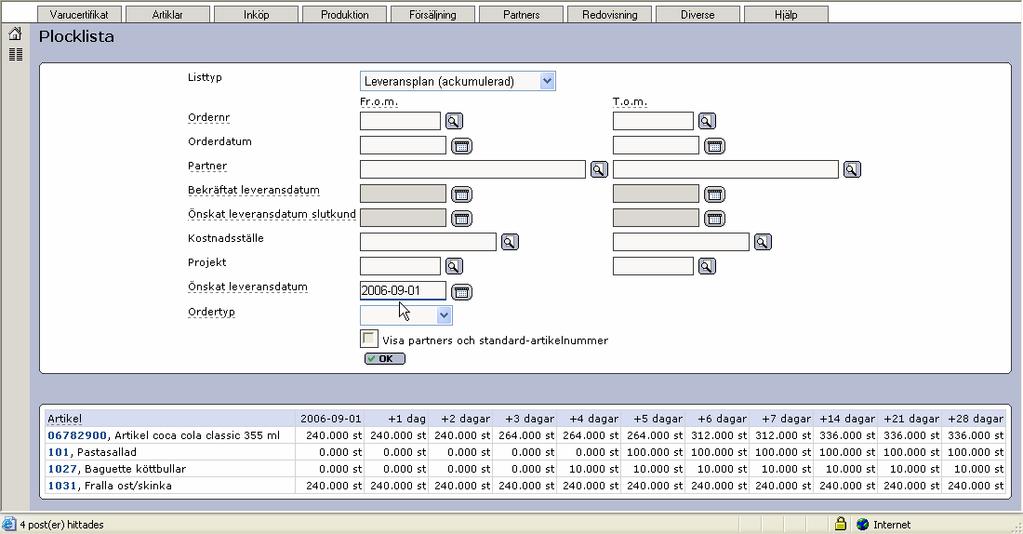Select Pastasallad +5 dagar value 100.000 st
Screen dimensions: 1023x534
(655, 452)
